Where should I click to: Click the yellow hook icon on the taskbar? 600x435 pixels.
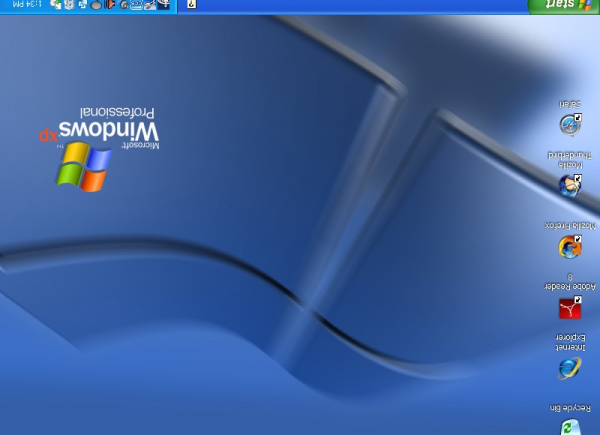pyautogui.click(x=191, y=5)
